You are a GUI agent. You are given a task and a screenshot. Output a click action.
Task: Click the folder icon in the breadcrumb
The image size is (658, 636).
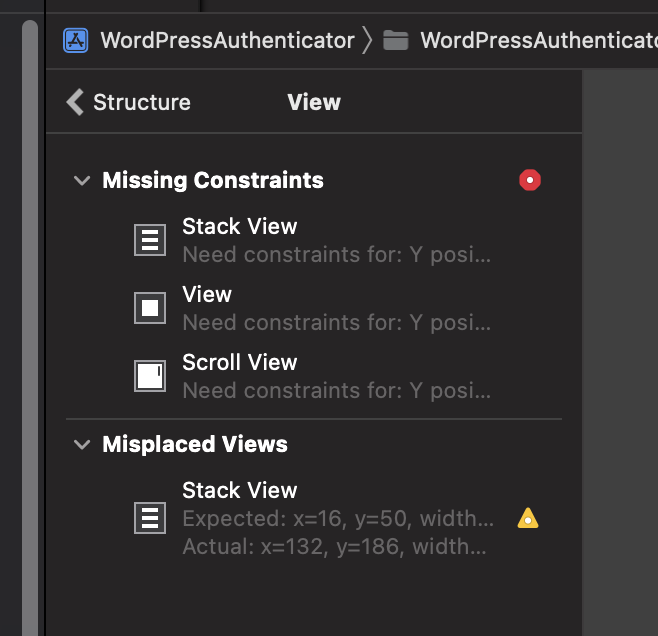point(396,40)
